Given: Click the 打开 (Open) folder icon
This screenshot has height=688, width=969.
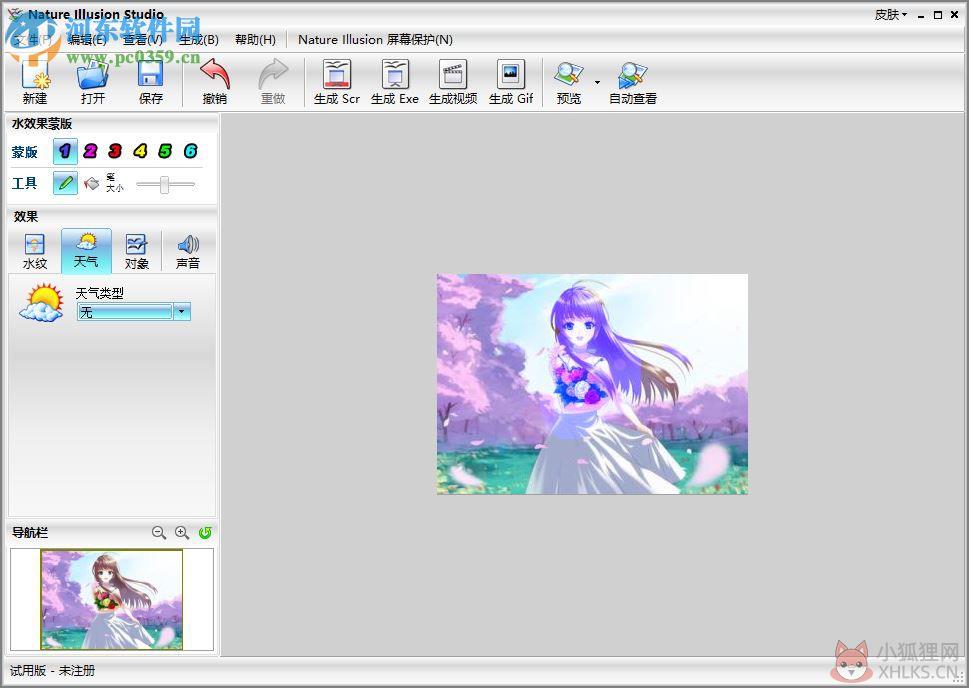Looking at the screenshot, I should pos(93,75).
